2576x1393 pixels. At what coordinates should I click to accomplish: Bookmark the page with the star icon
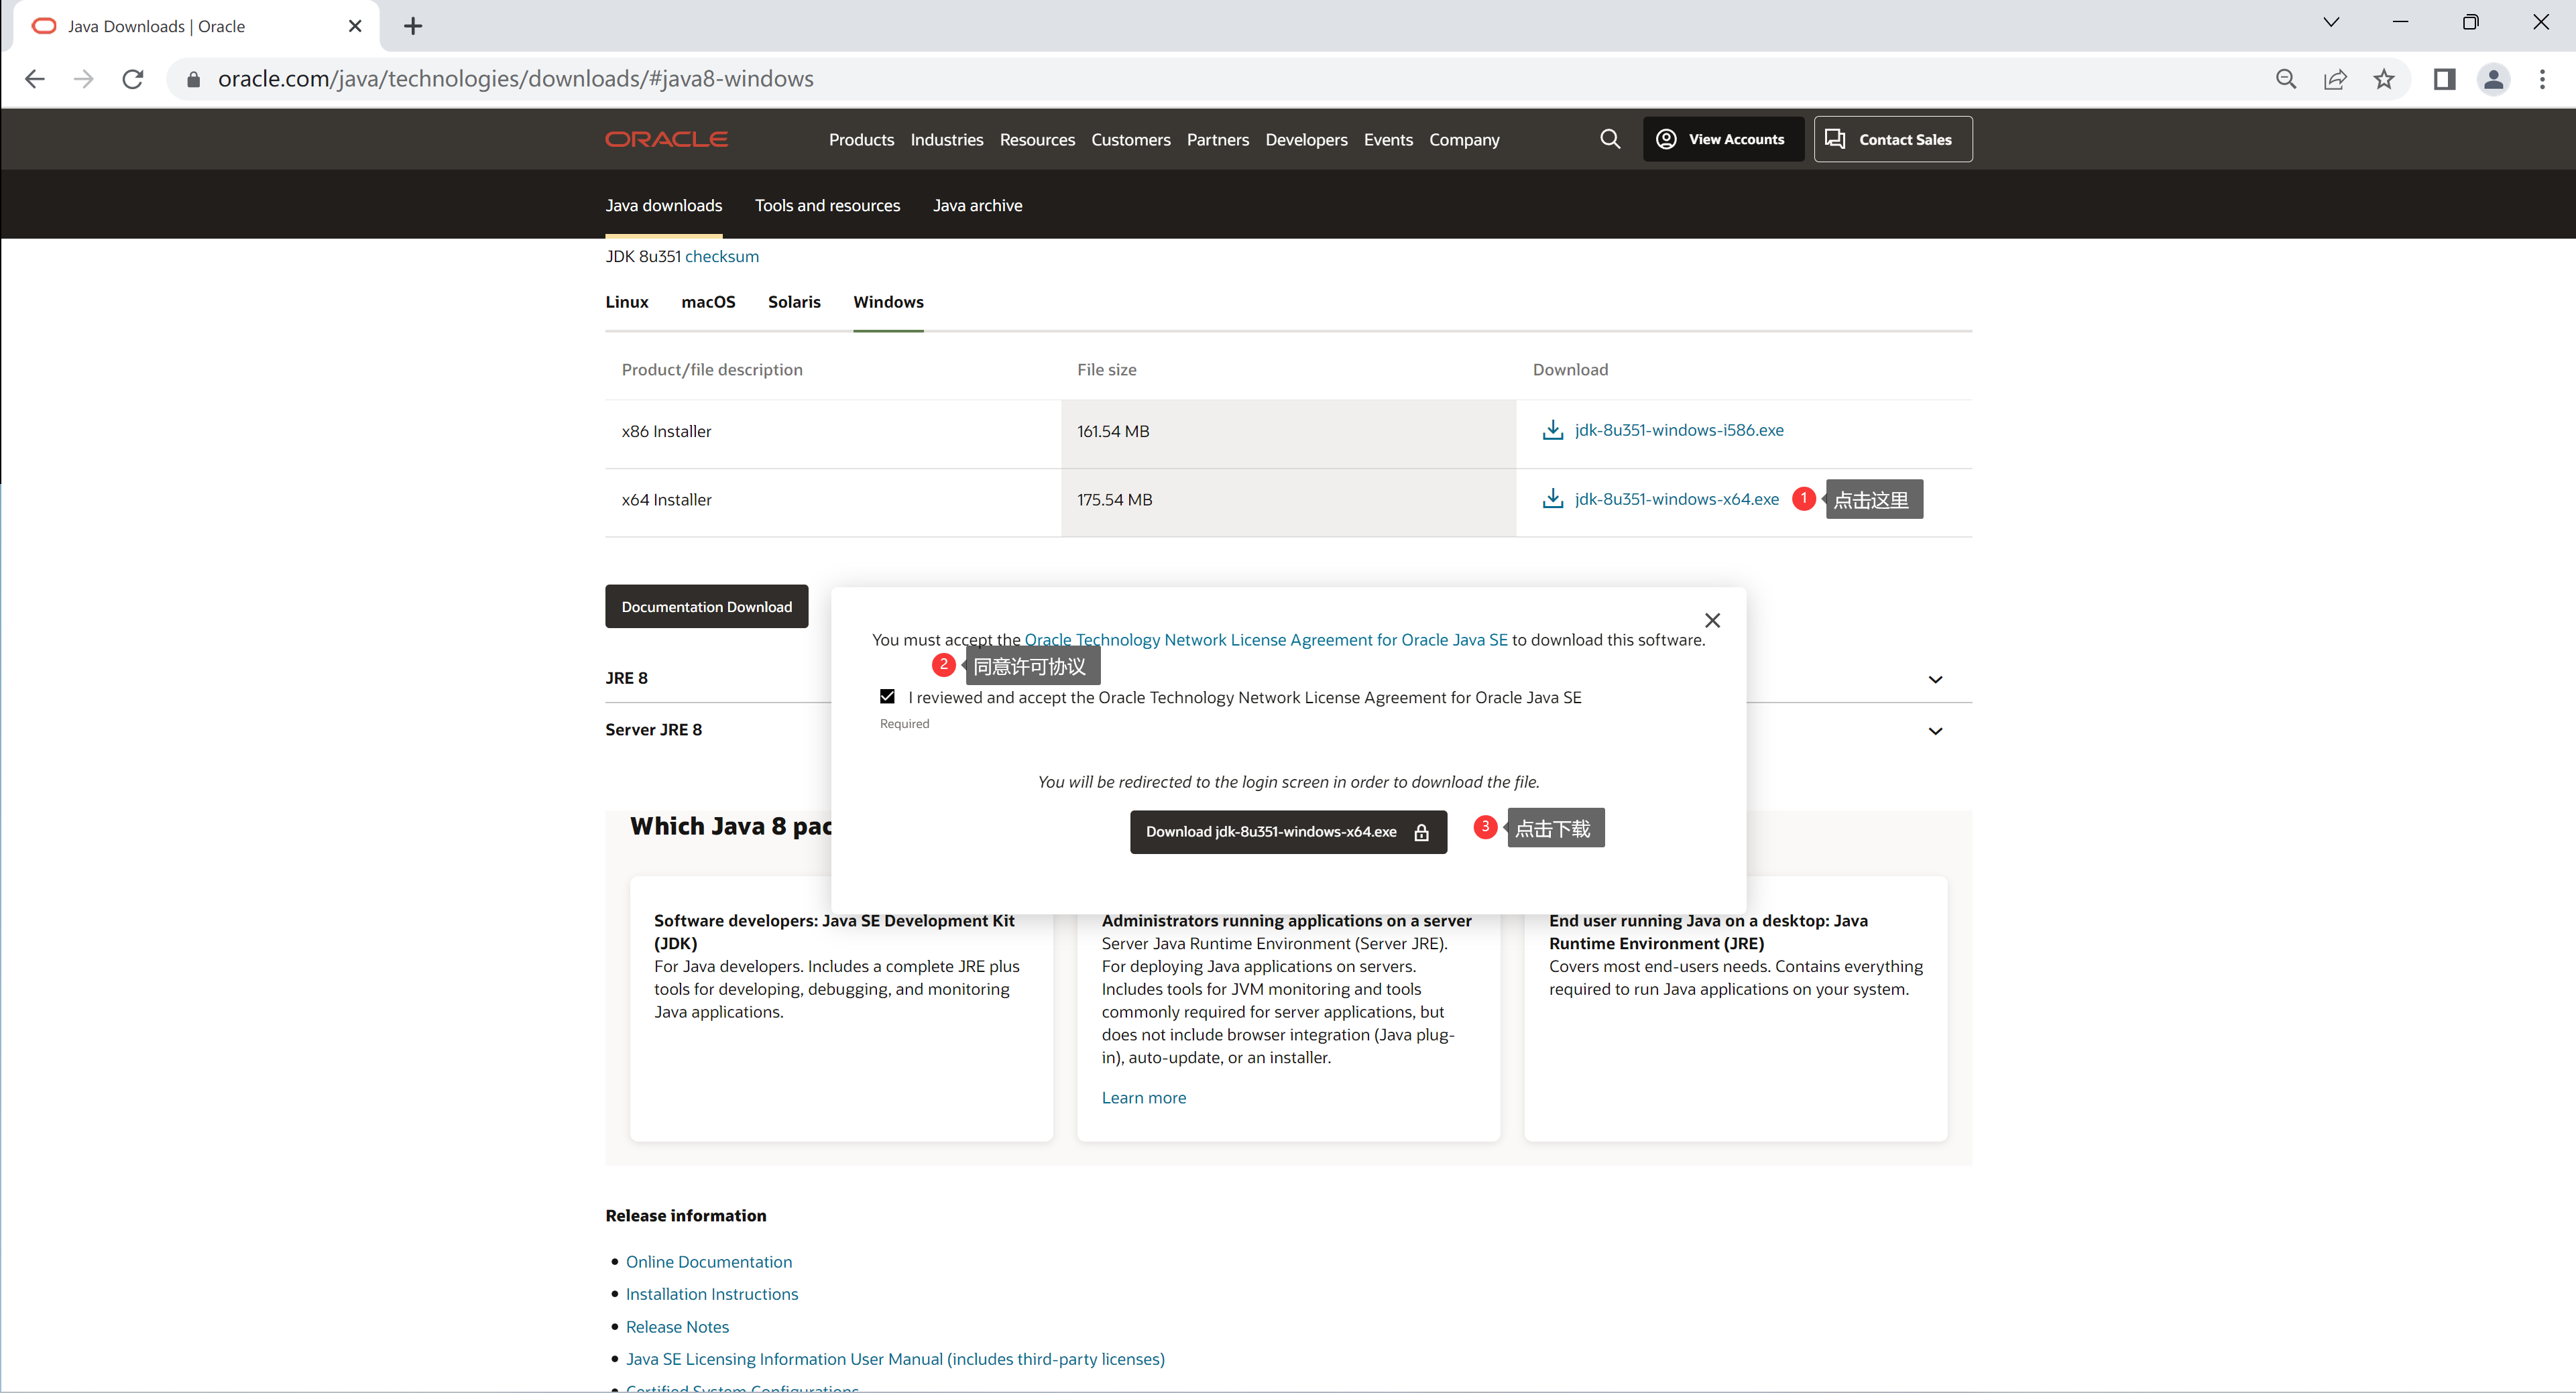click(2384, 79)
